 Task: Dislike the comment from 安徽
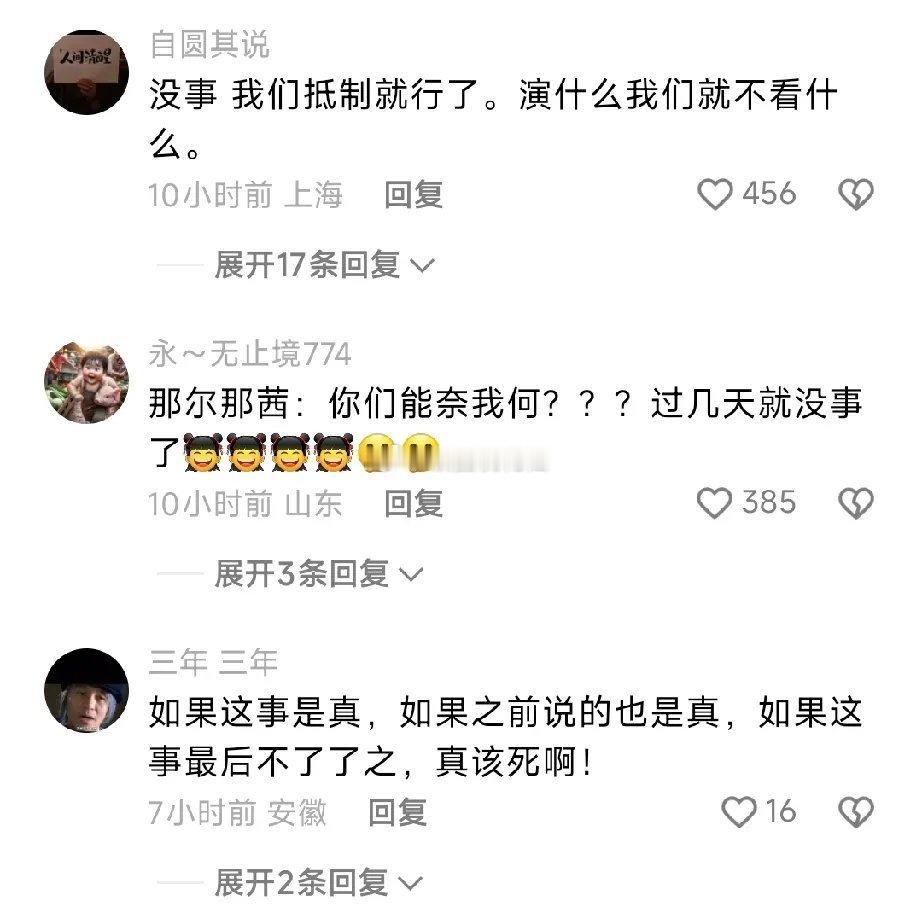pyautogui.click(x=856, y=812)
